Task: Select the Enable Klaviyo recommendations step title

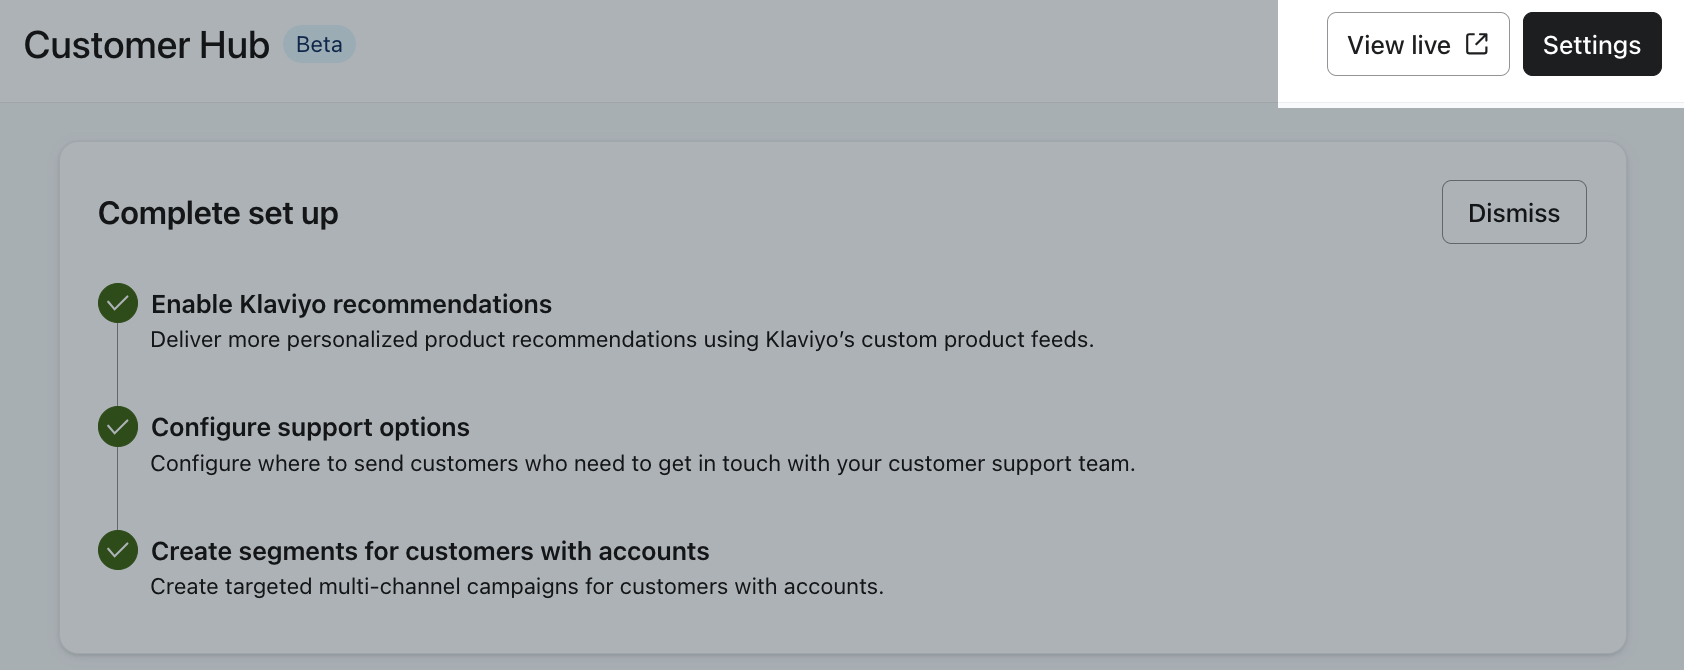Action: click(351, 304)
